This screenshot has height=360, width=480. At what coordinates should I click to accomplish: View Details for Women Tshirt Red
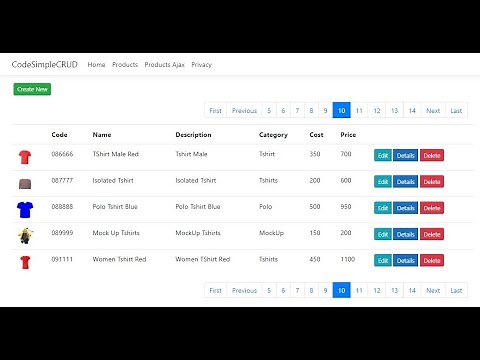(405, 260)
